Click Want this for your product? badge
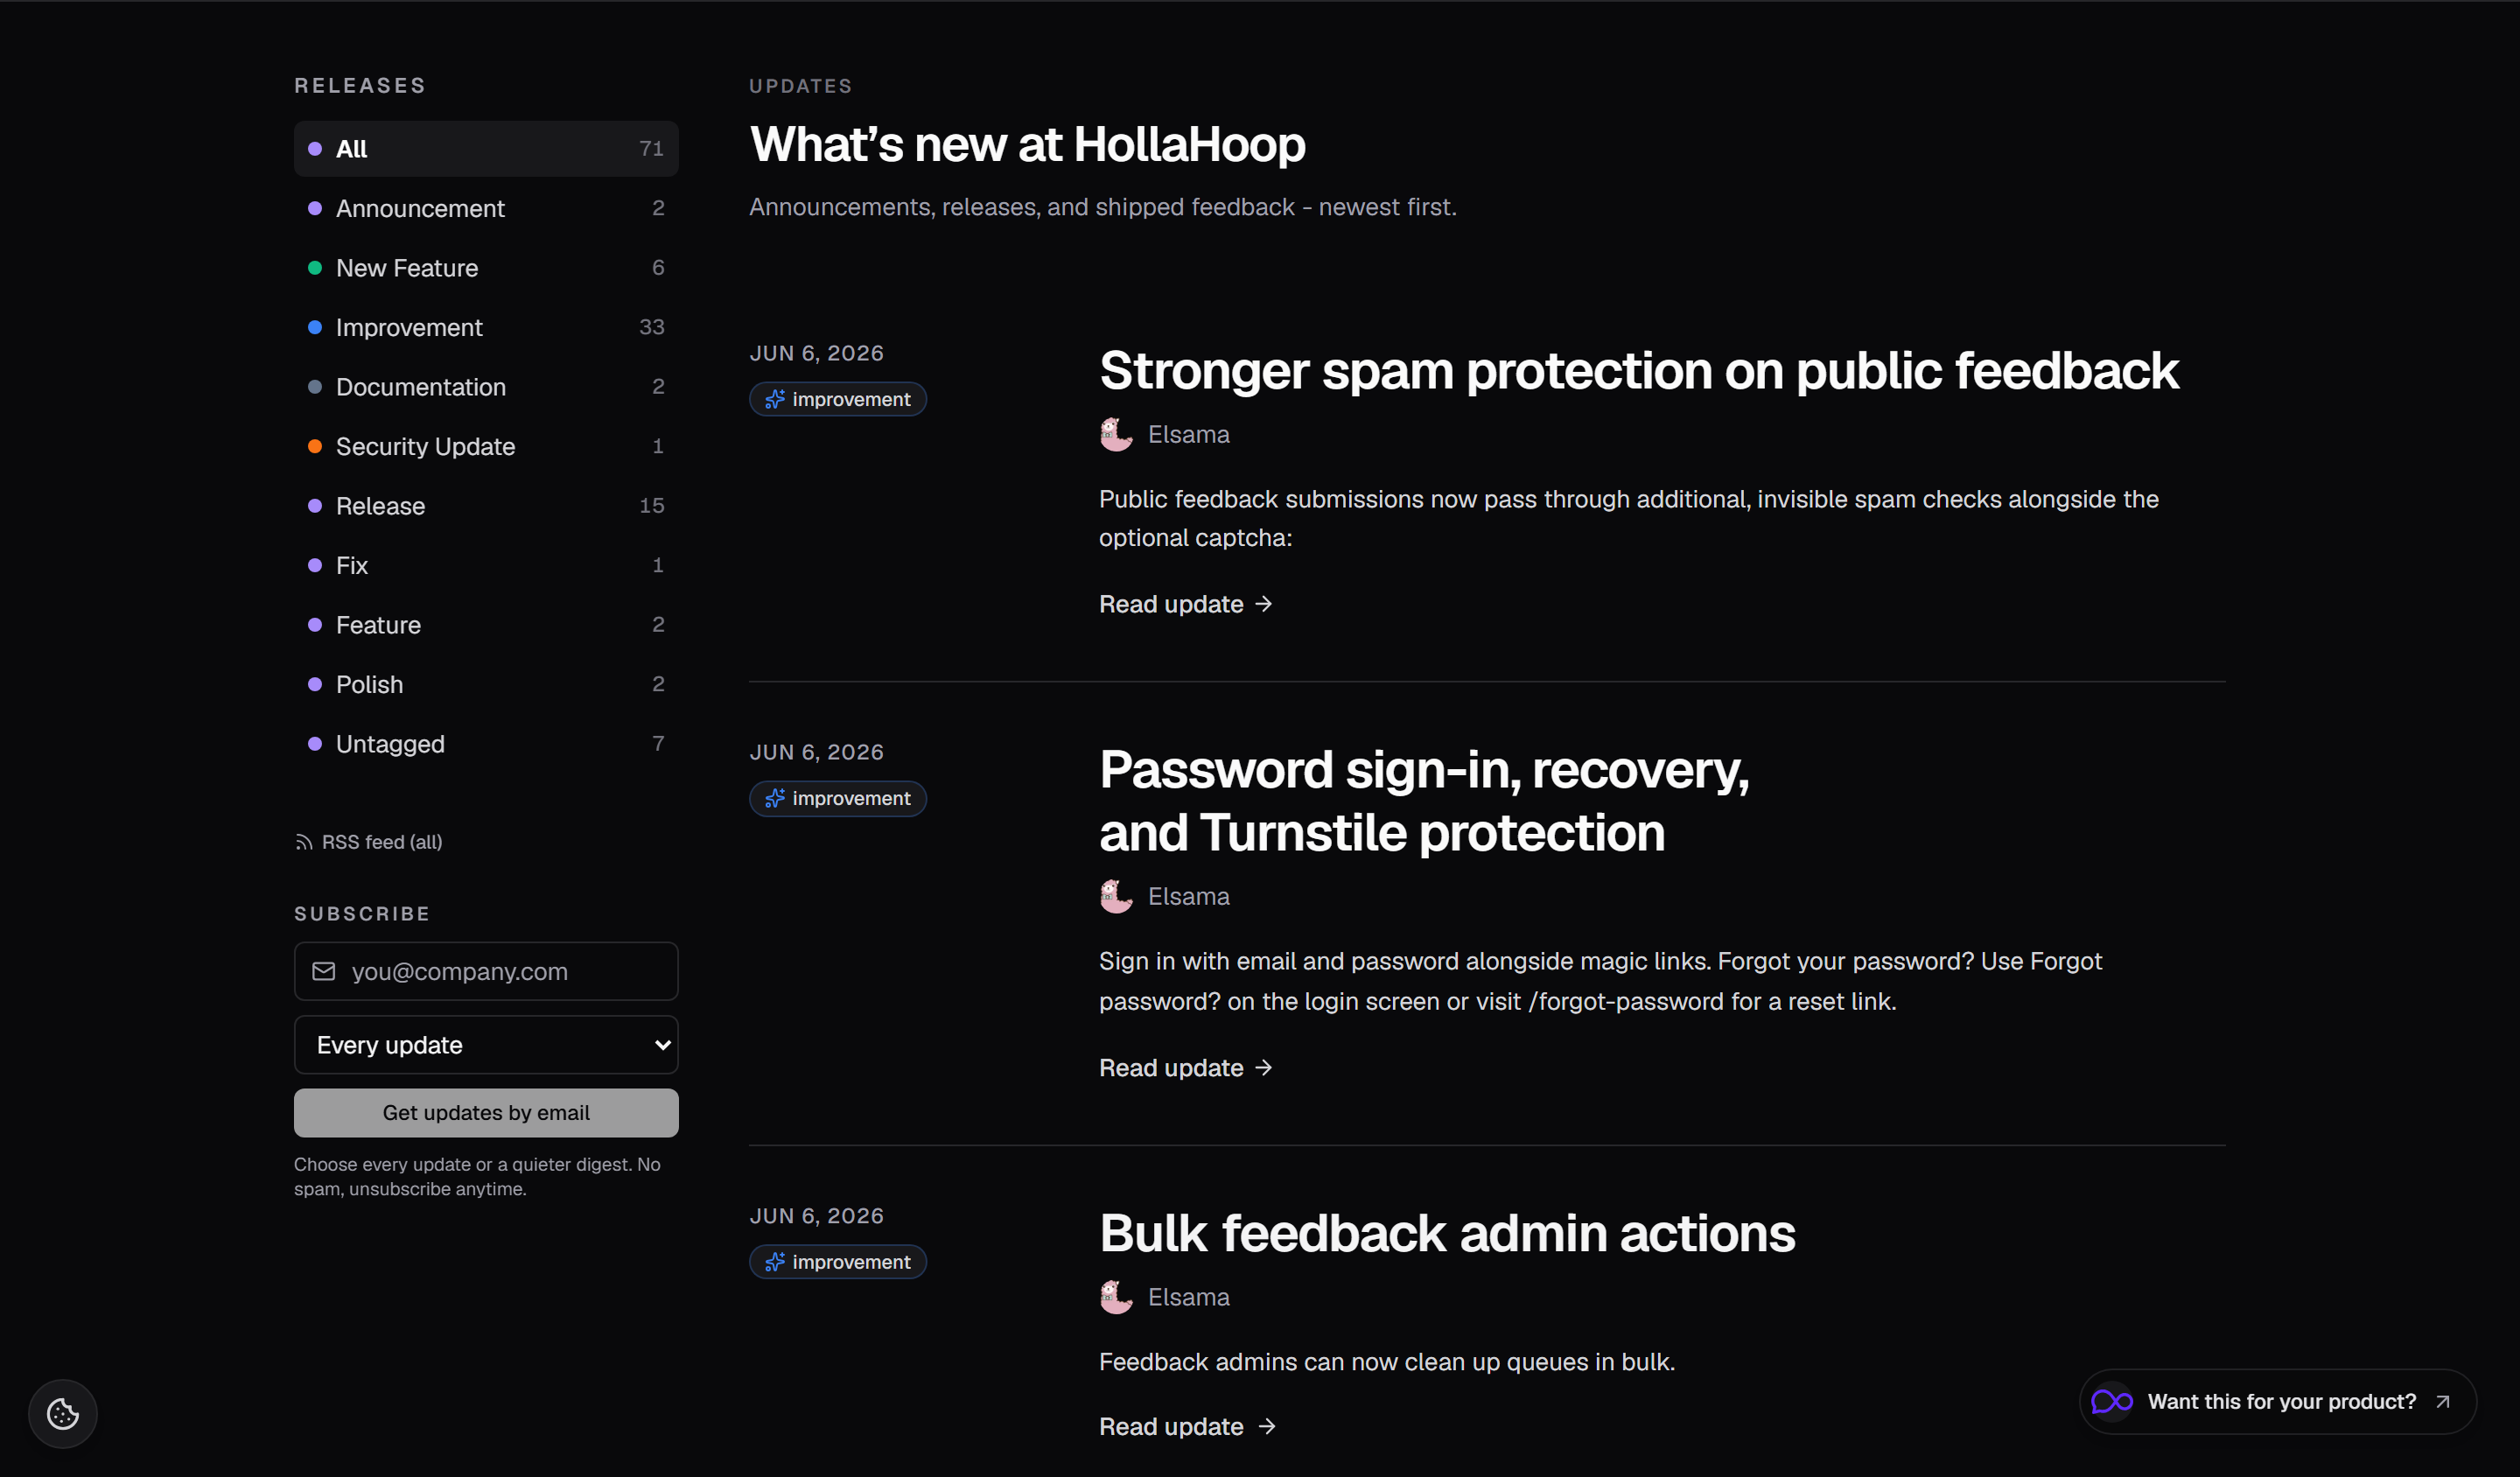The image size is (2520, 1477). click(2277, 1402)
